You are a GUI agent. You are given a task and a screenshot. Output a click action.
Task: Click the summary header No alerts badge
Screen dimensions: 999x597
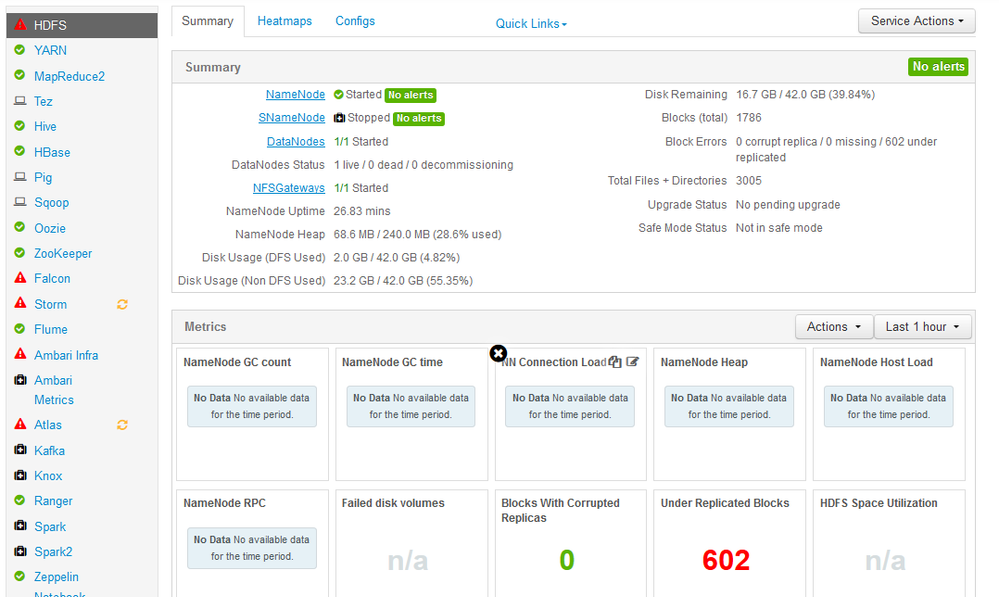(x=938, y=66)
